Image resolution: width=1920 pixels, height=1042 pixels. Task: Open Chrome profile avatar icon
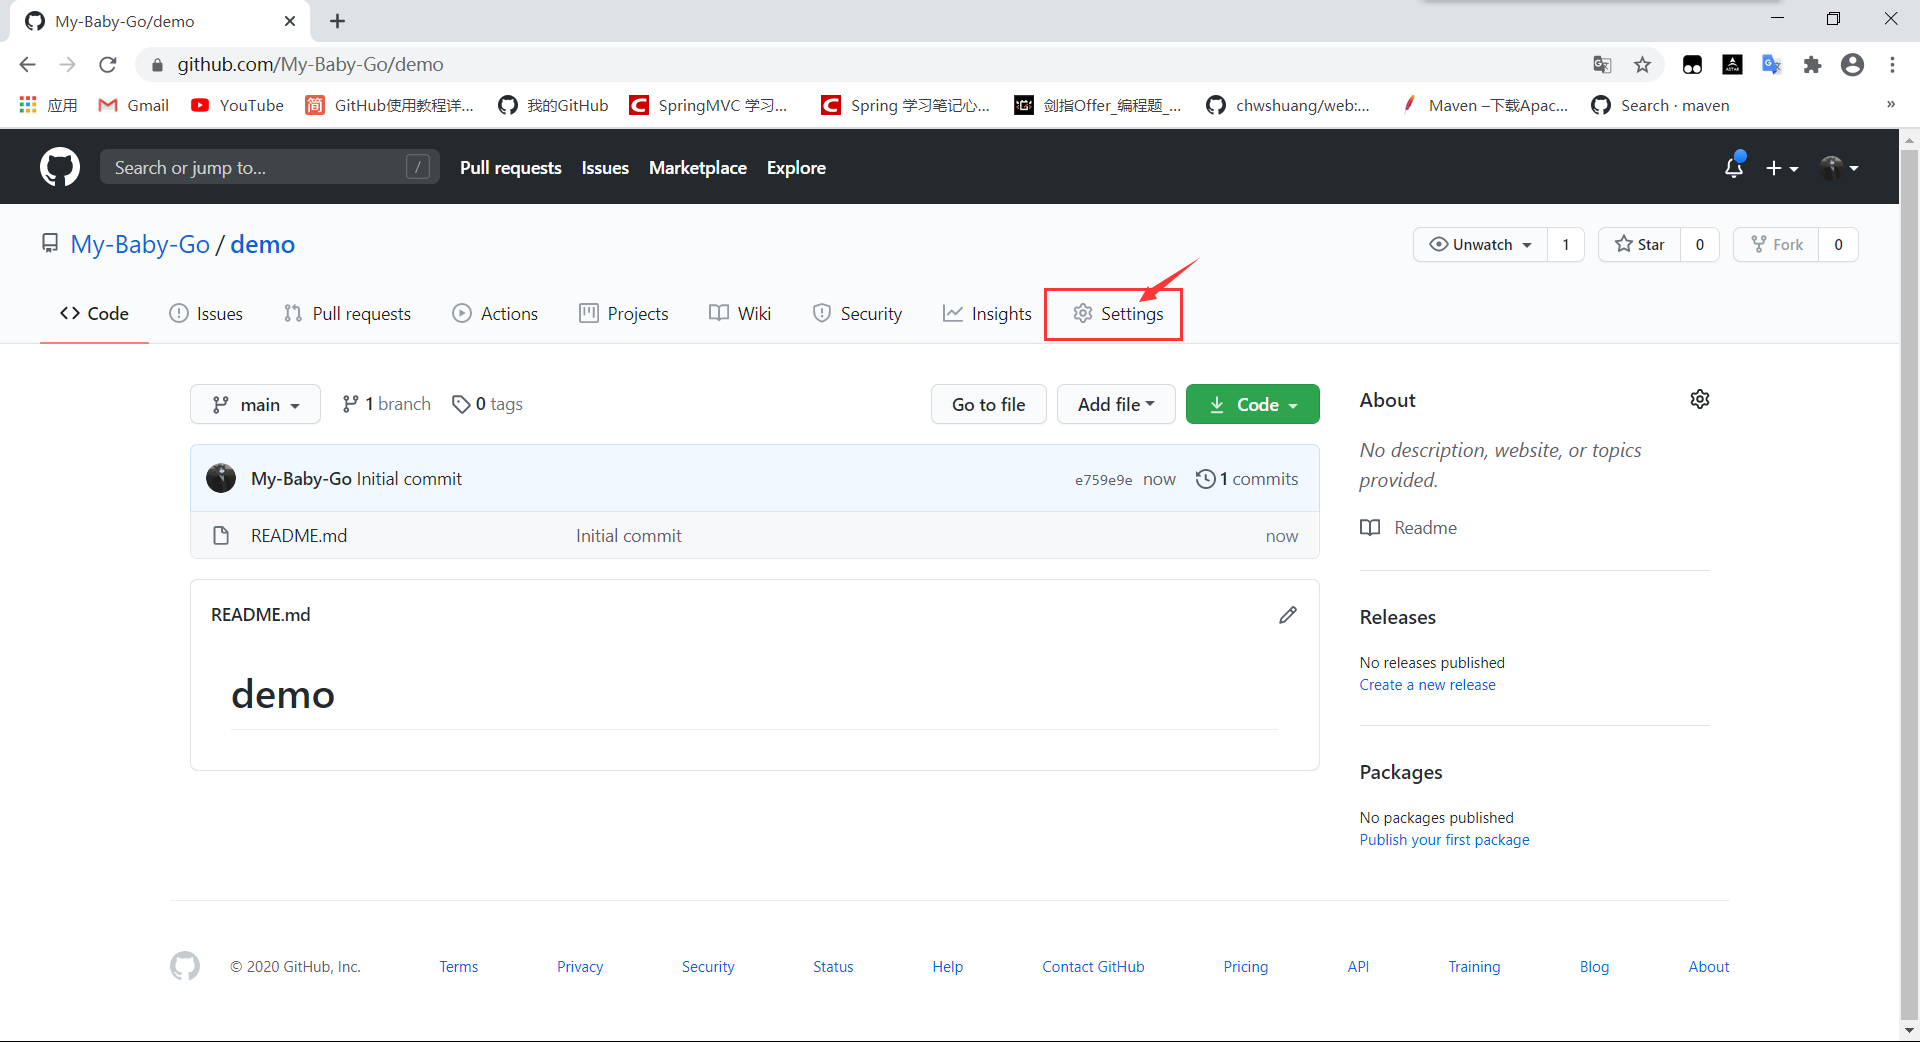[x=1852, y=65]
